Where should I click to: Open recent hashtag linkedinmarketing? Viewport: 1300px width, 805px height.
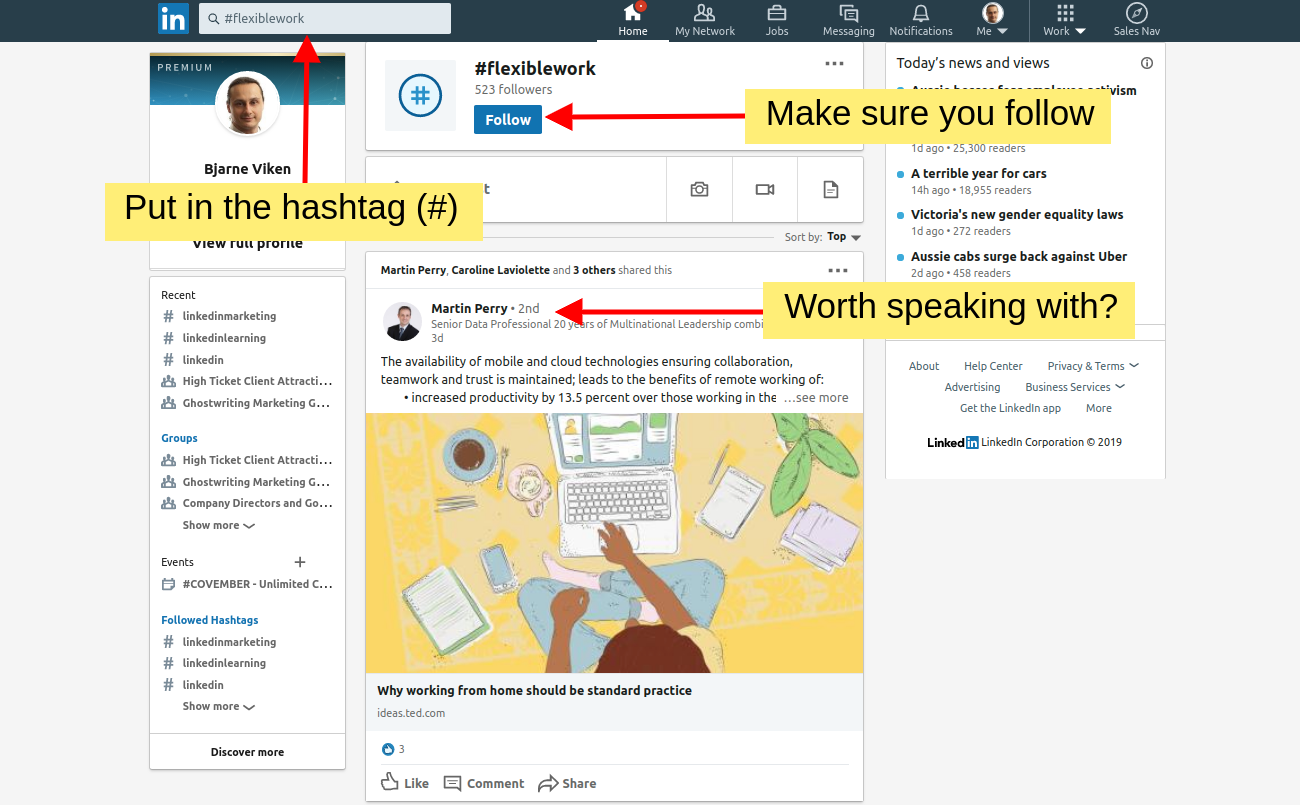tap(229, 316)
